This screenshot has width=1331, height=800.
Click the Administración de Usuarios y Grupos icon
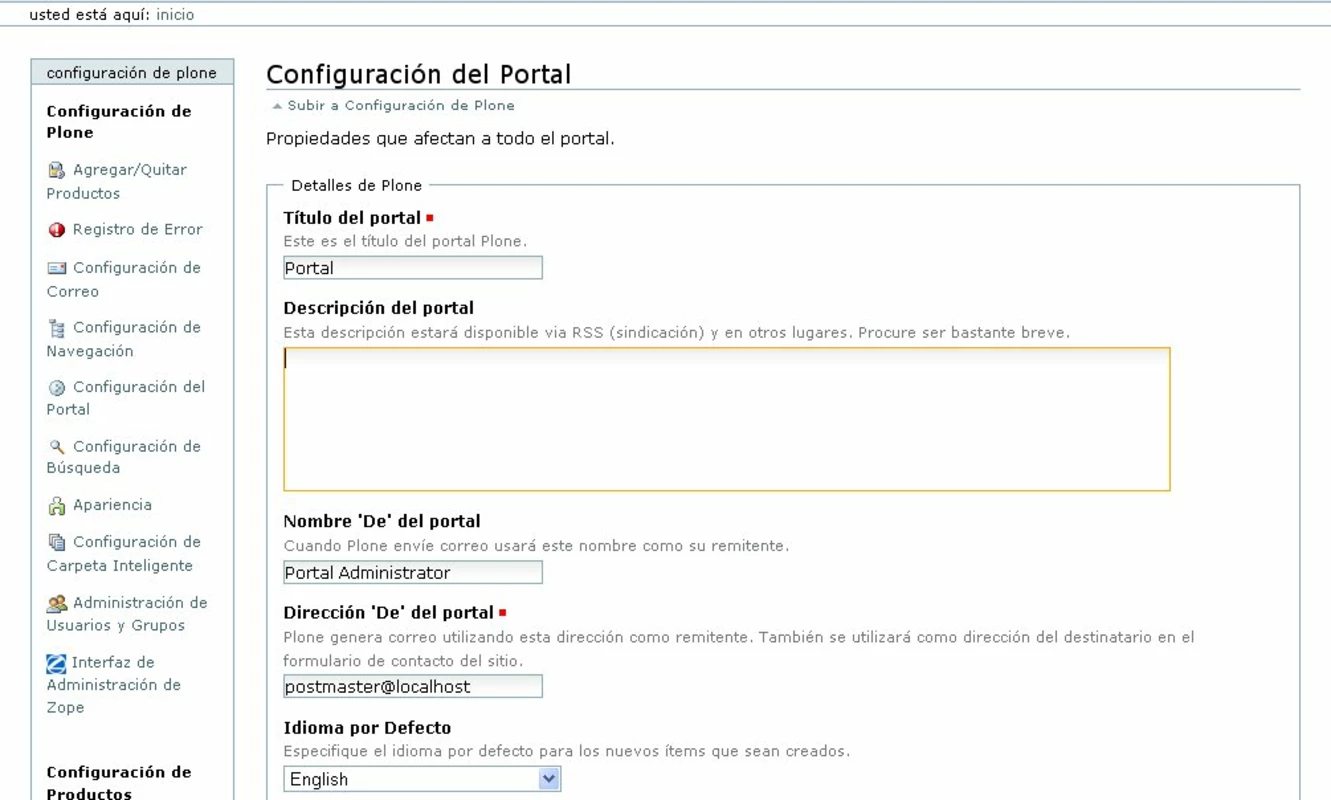pyautogui.click(x=57, y=603)
